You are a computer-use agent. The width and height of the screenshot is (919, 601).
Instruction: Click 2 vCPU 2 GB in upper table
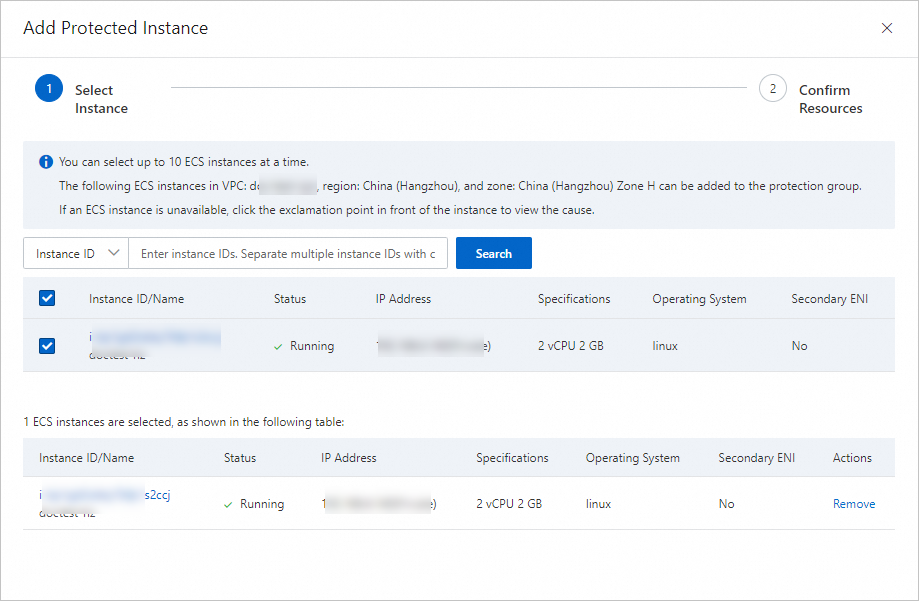click(x=570, y=346)
